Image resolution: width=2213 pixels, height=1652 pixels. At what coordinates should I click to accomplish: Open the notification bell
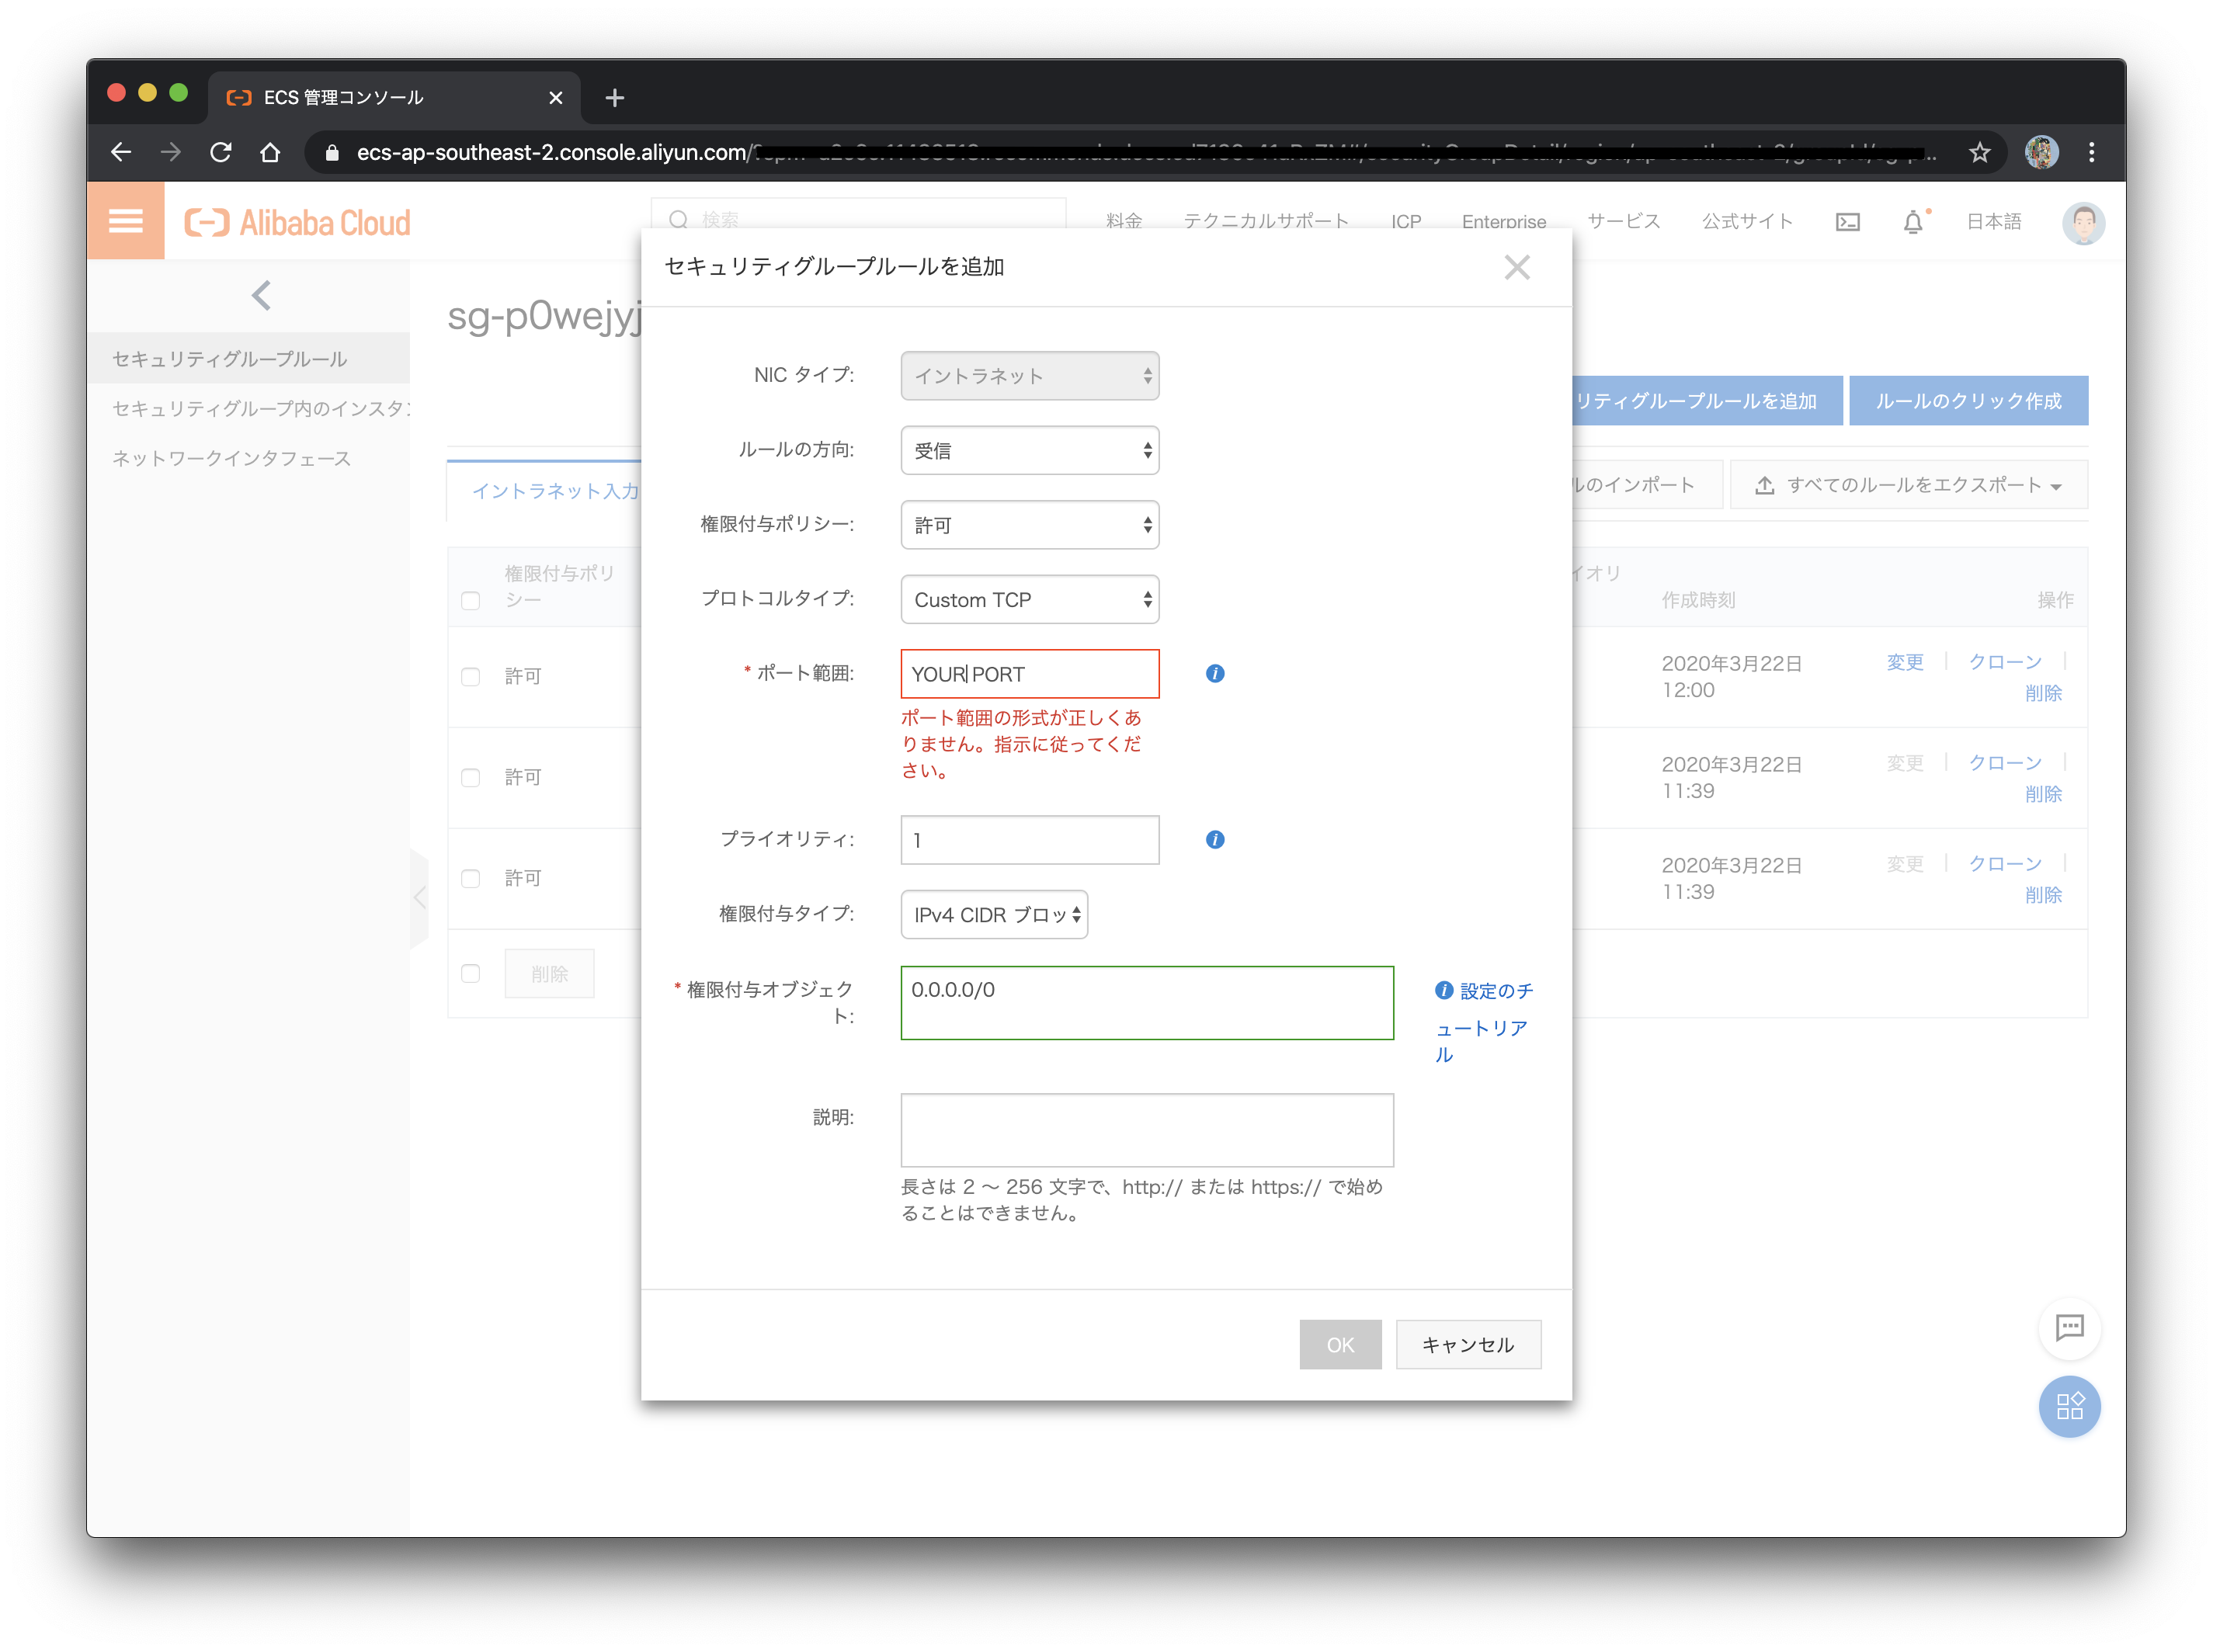[1912, 222]
